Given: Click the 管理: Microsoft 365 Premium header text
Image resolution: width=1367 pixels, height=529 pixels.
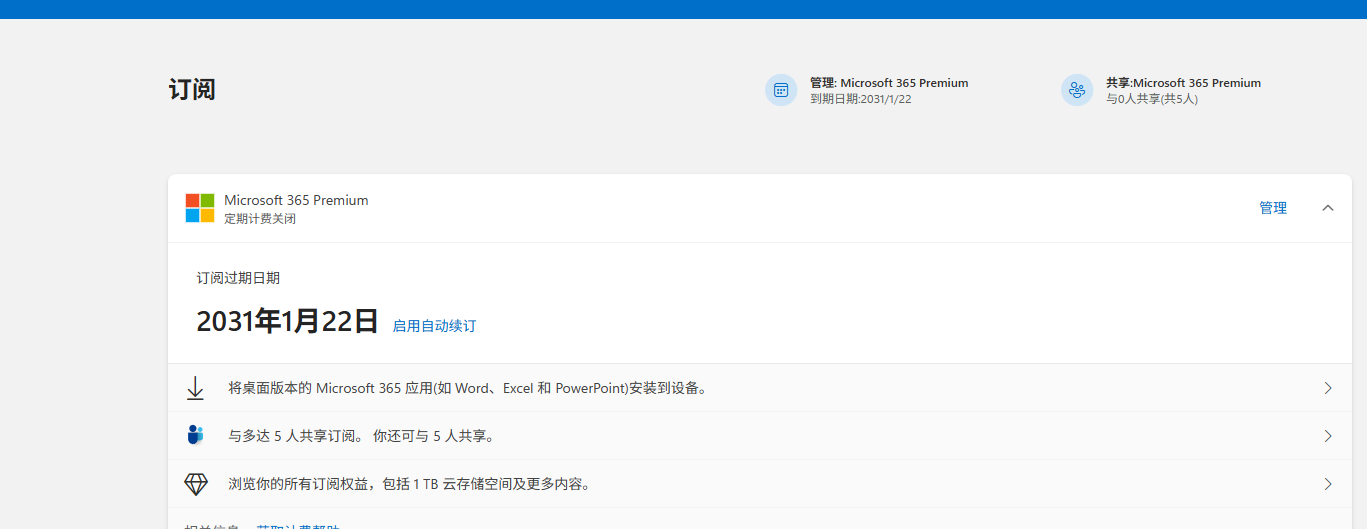Looking at the screenshot, I should [x=889, y=83].
